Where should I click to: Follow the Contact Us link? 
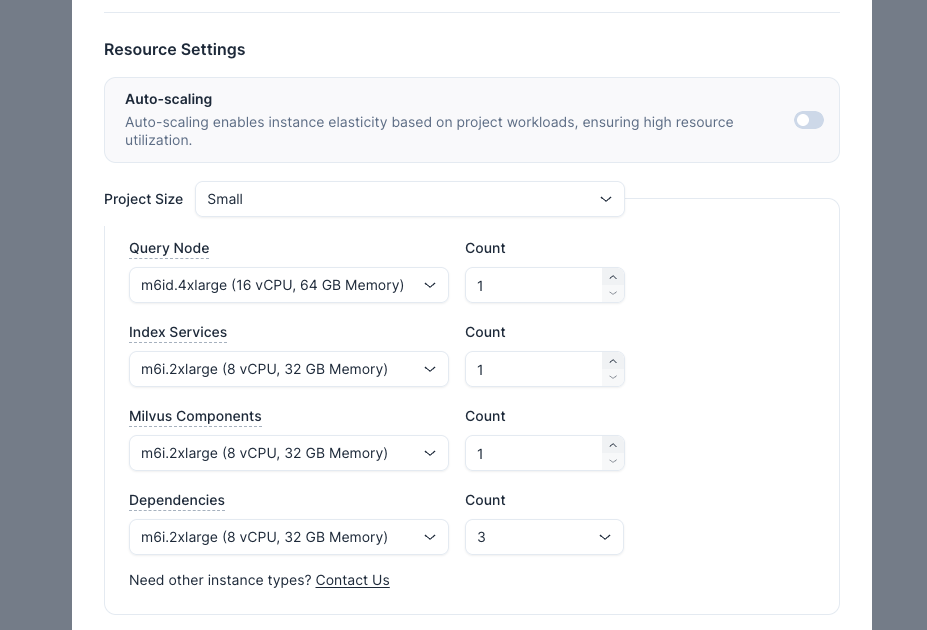352,580
